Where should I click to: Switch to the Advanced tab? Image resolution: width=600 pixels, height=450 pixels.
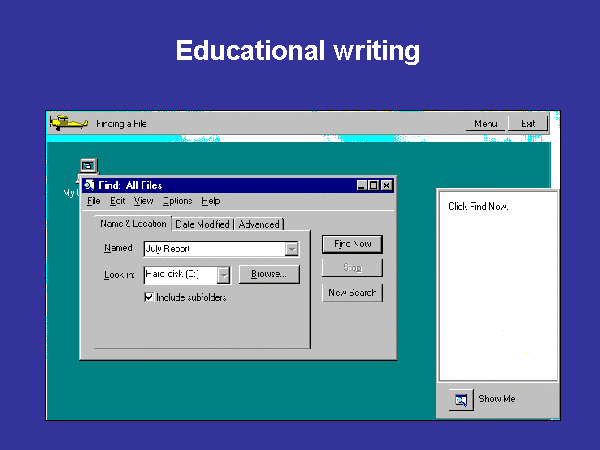(259, 224)
